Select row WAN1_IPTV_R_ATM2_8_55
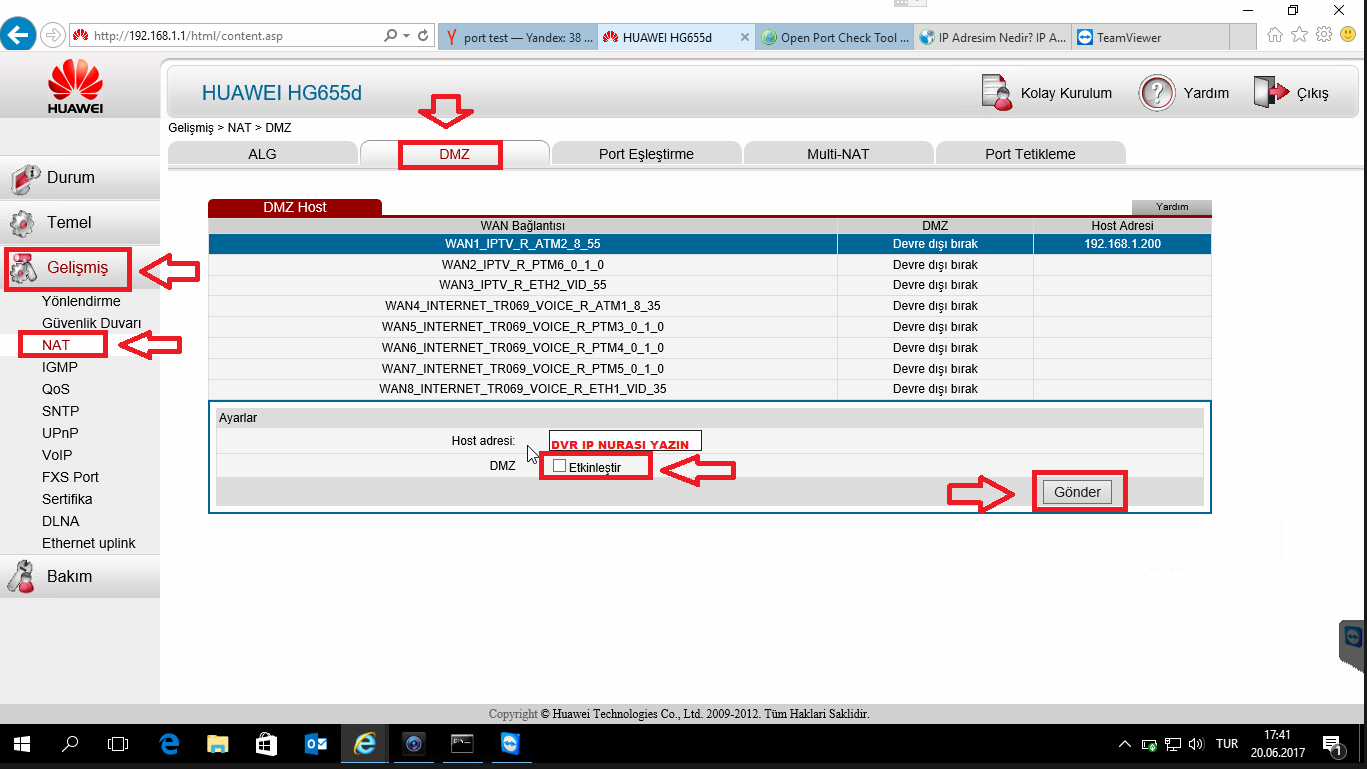 [x=710, y=244]
